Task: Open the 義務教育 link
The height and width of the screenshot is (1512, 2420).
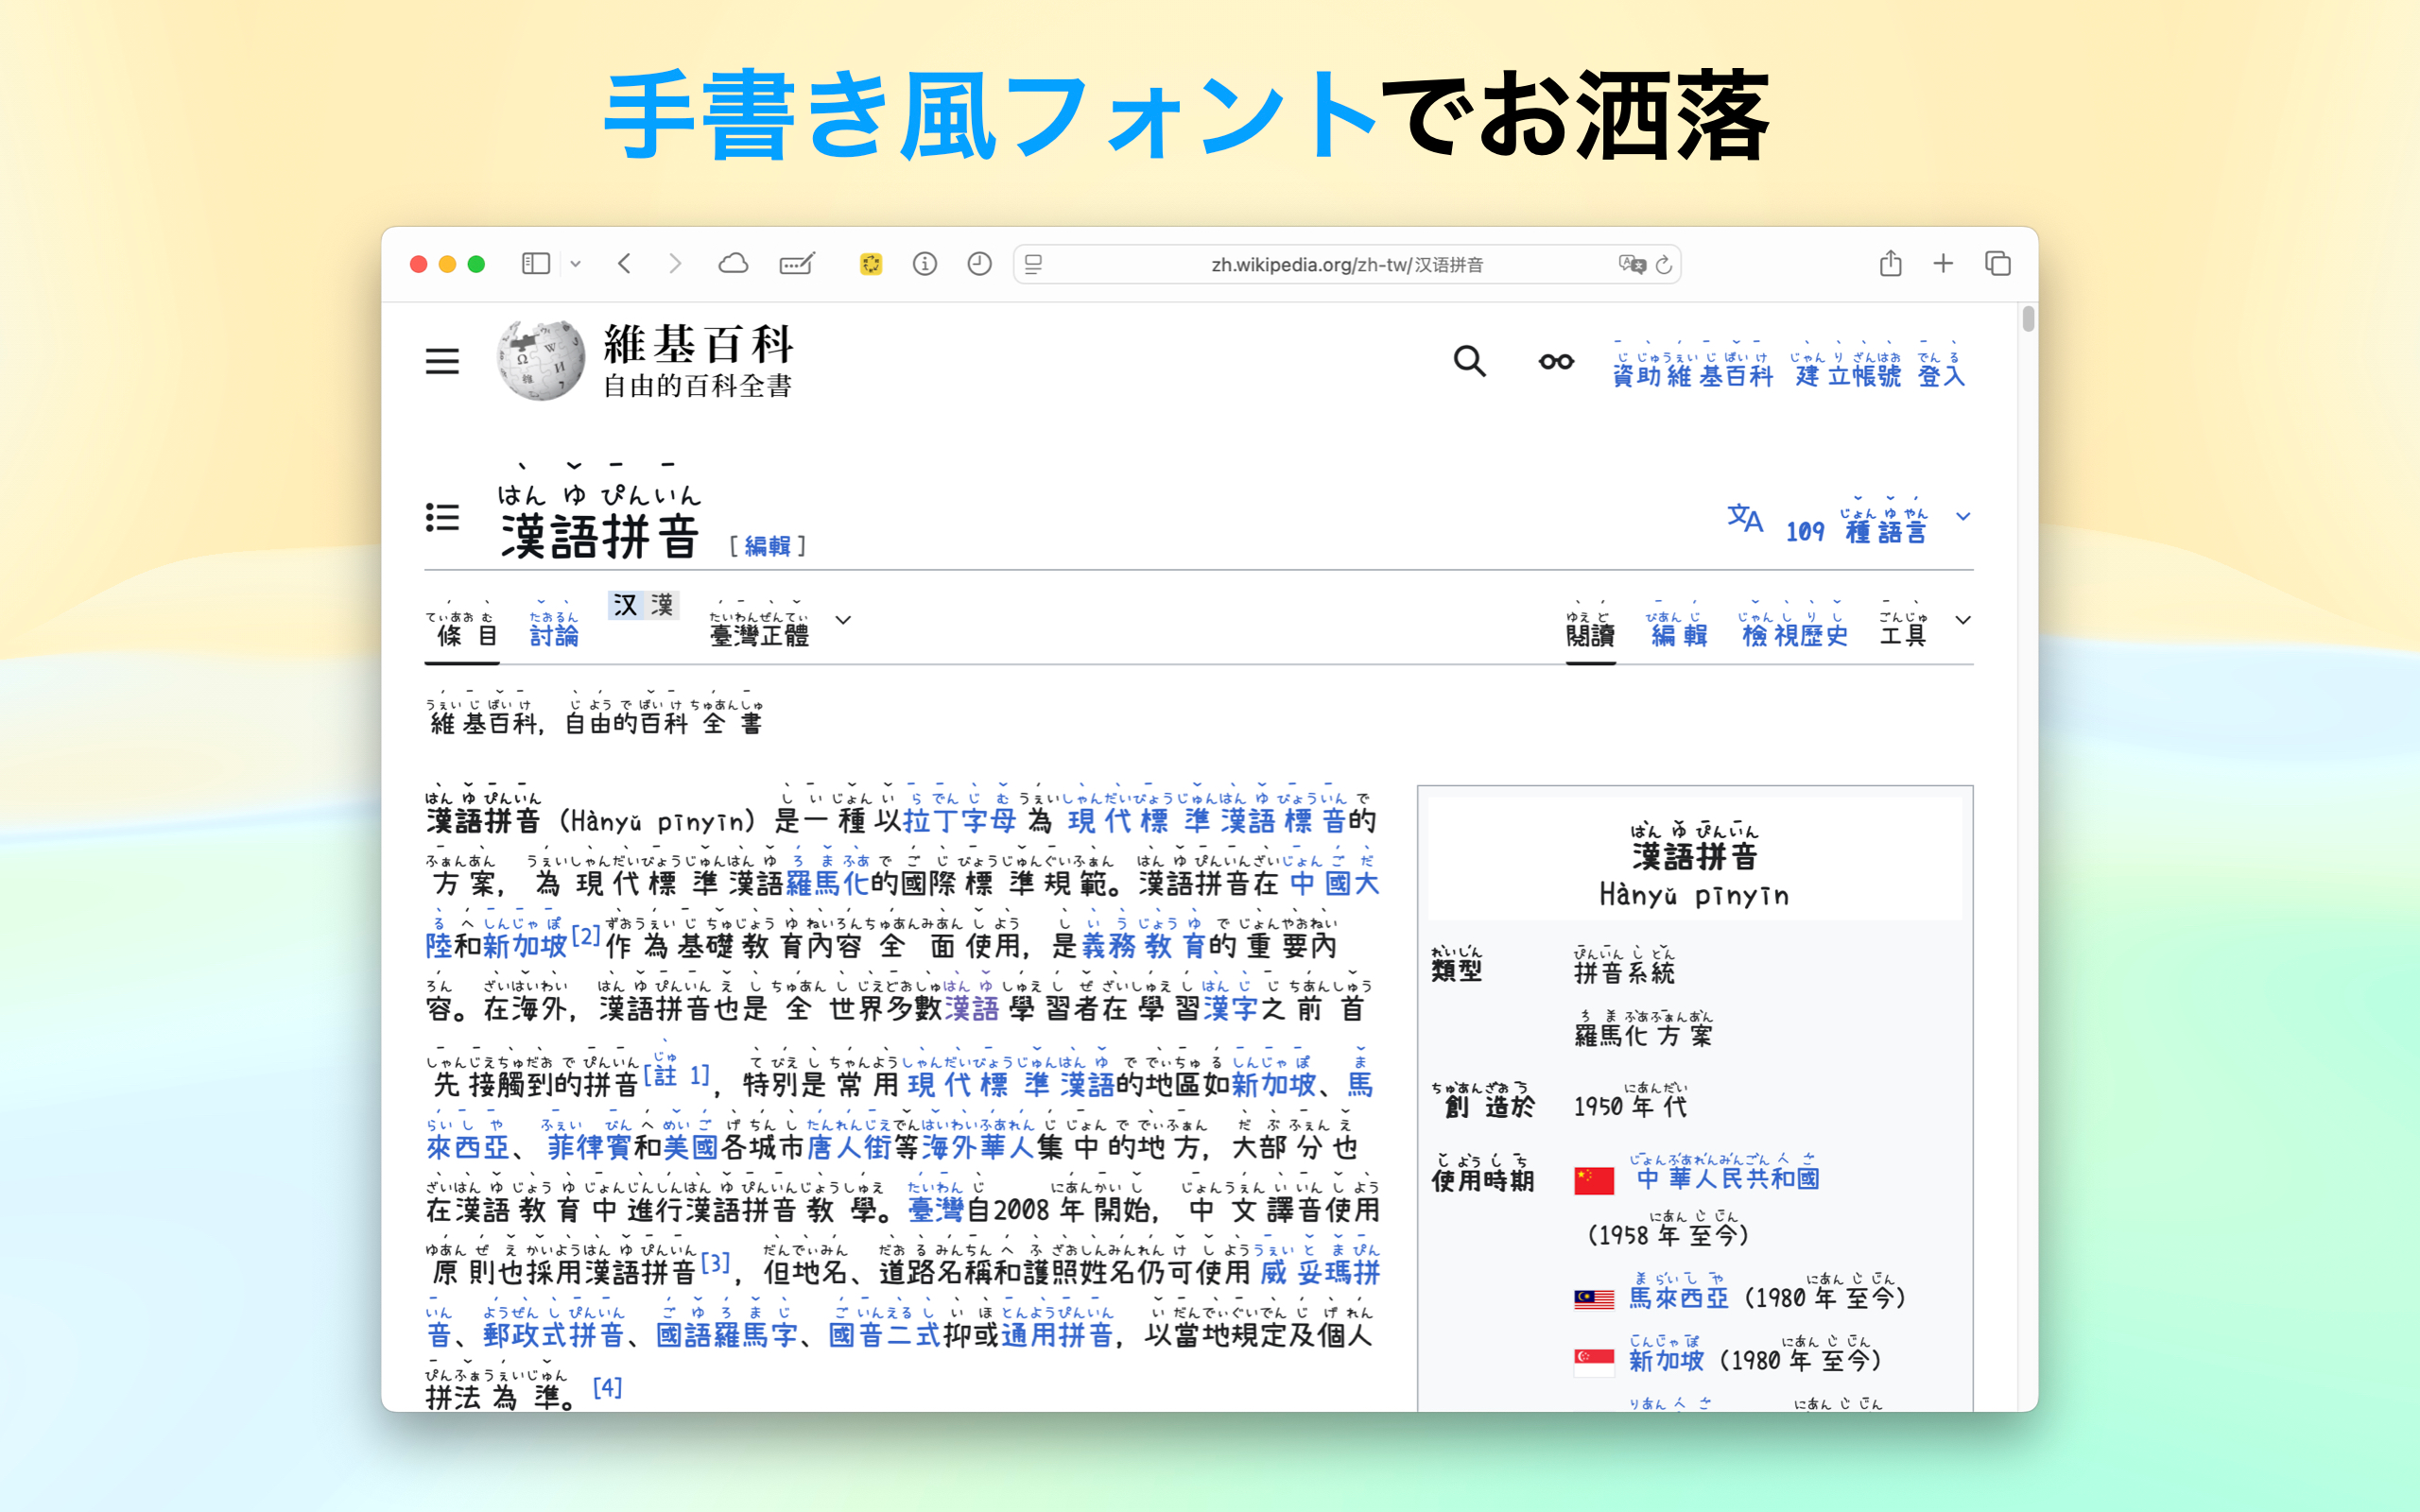Action: click(1143, 946)
